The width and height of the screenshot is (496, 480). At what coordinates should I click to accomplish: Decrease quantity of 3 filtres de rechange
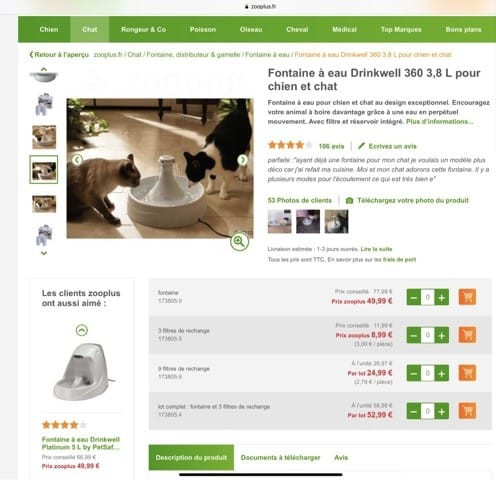coord(414,335)
